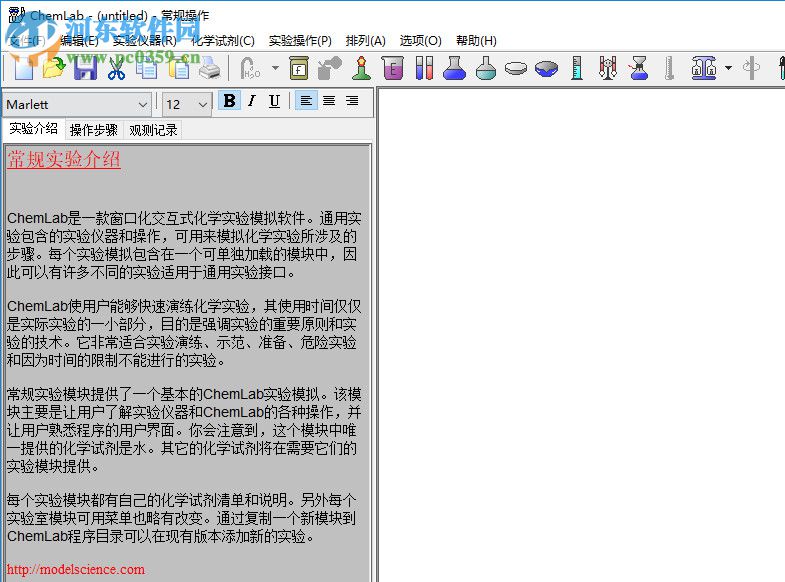Viewport: 785px width, 582px height.
Task: Open the 化学试剂(C) menu
Action: click(x=223, y=41)
